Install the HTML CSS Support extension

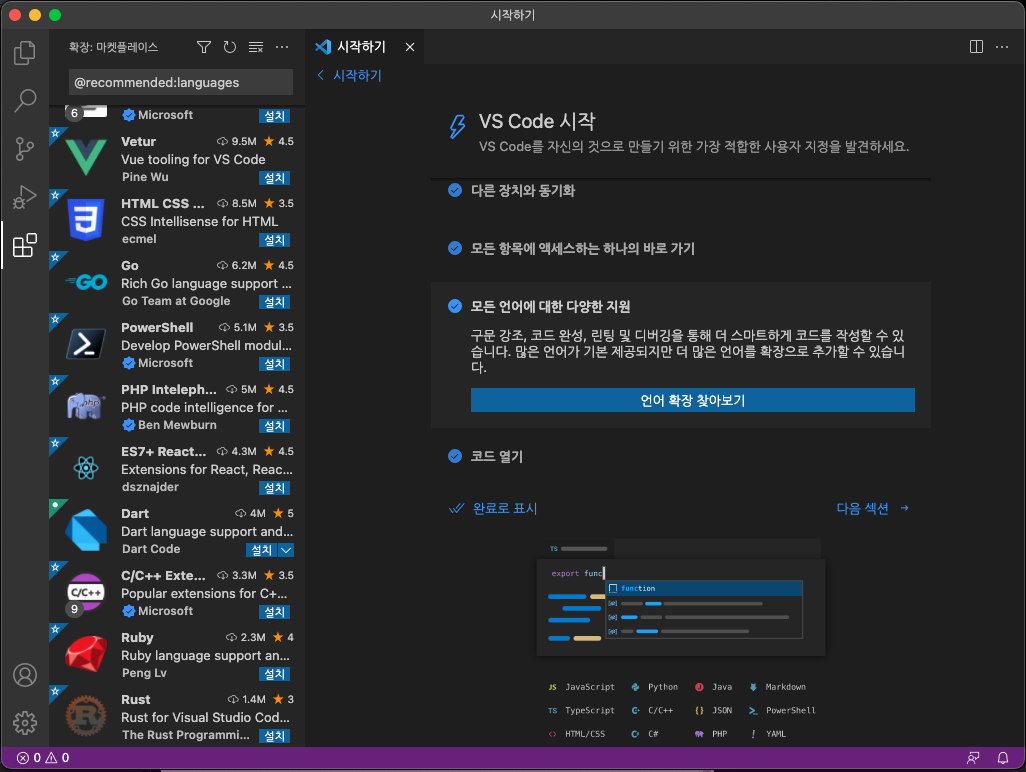274,240
